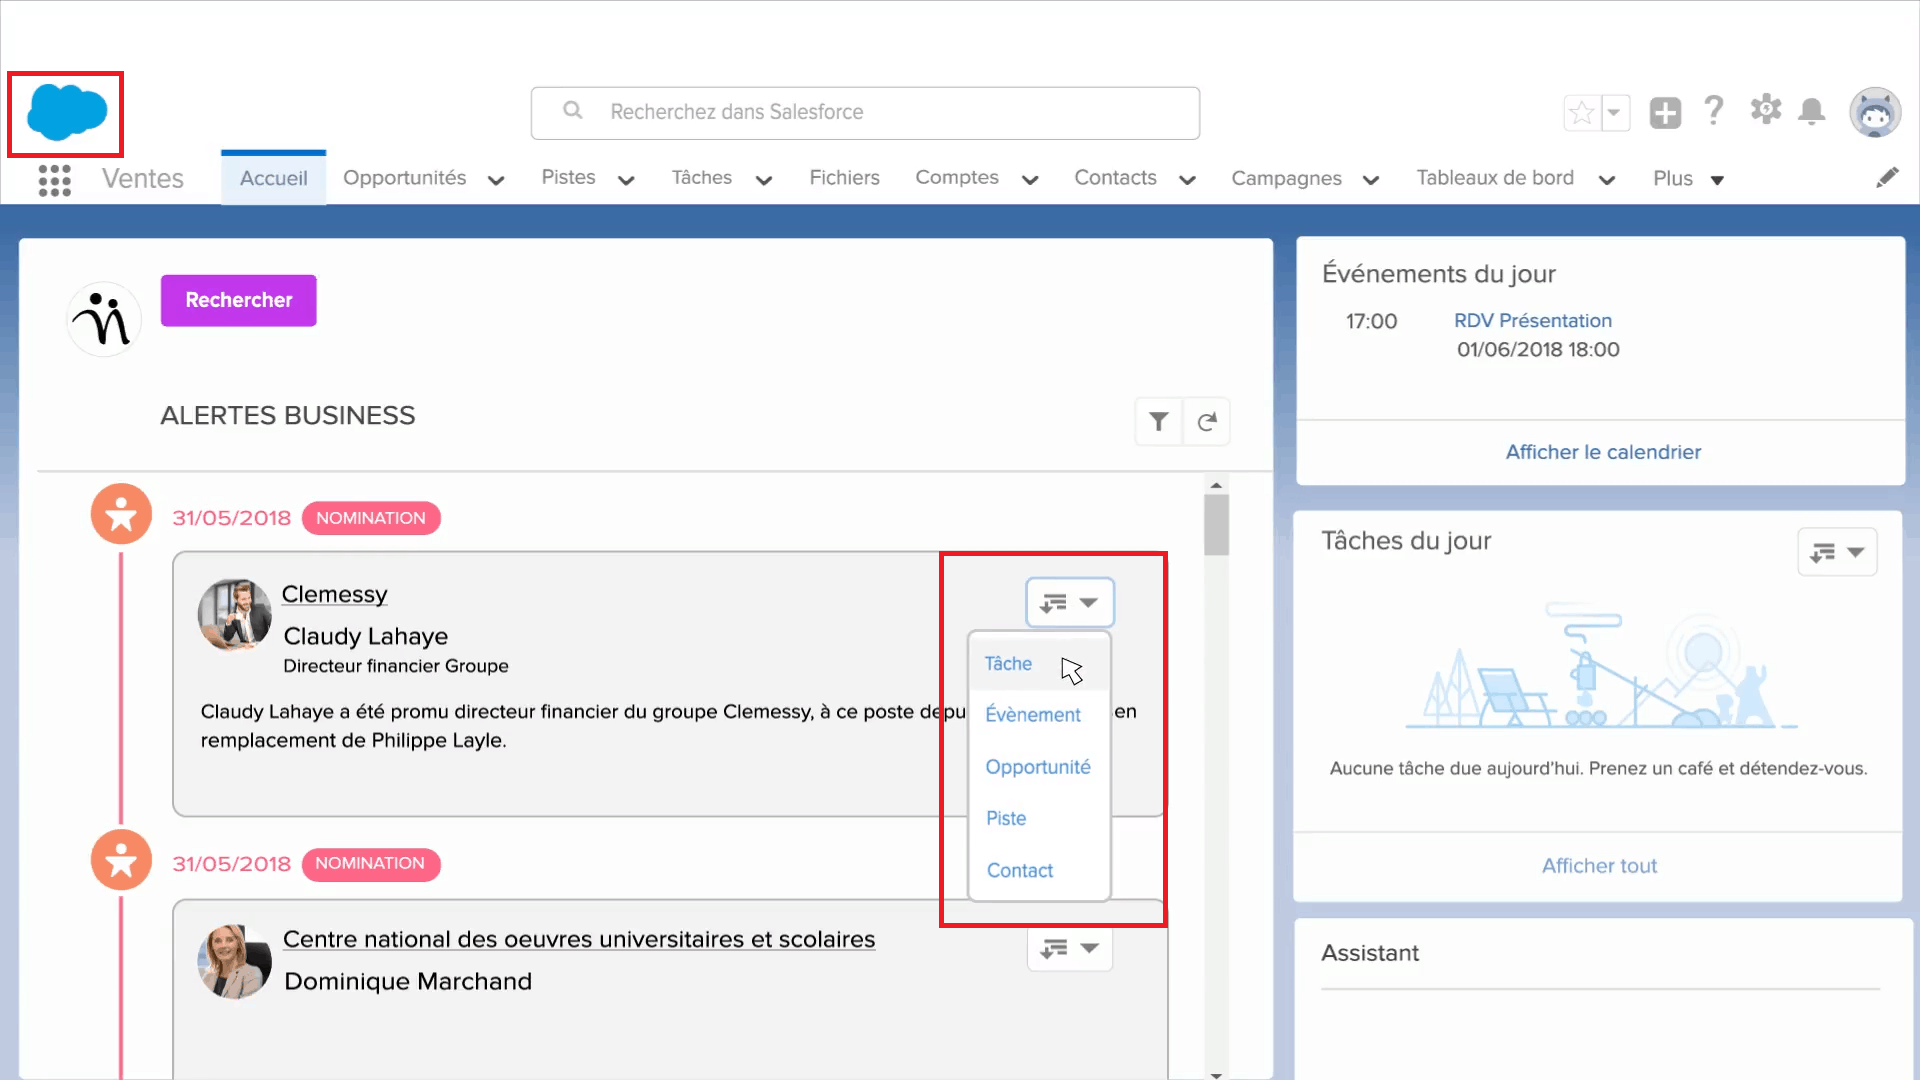Click Dominique Marchand's profile photo

[x=235, y=961]
